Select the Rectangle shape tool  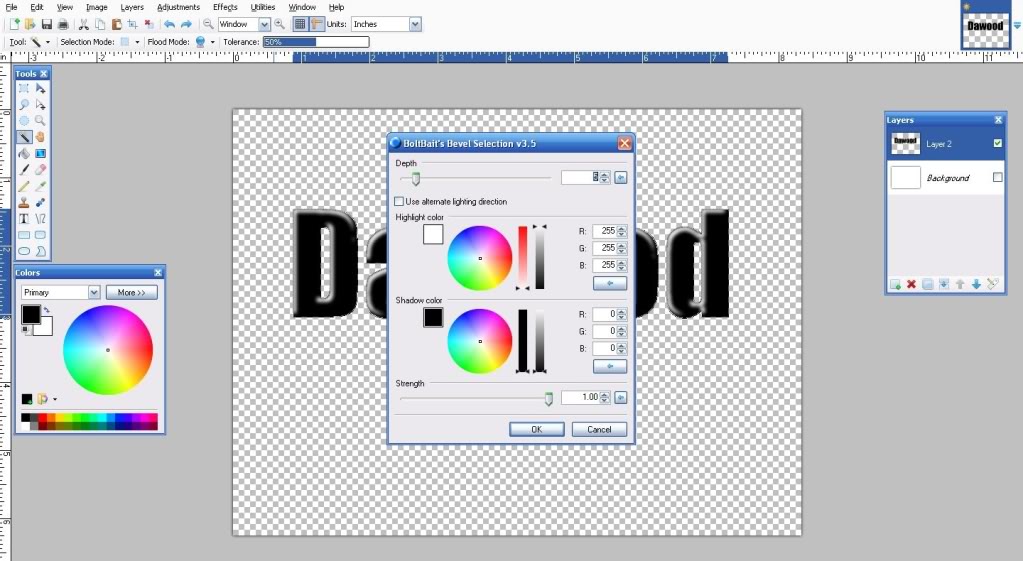point(24,235)
